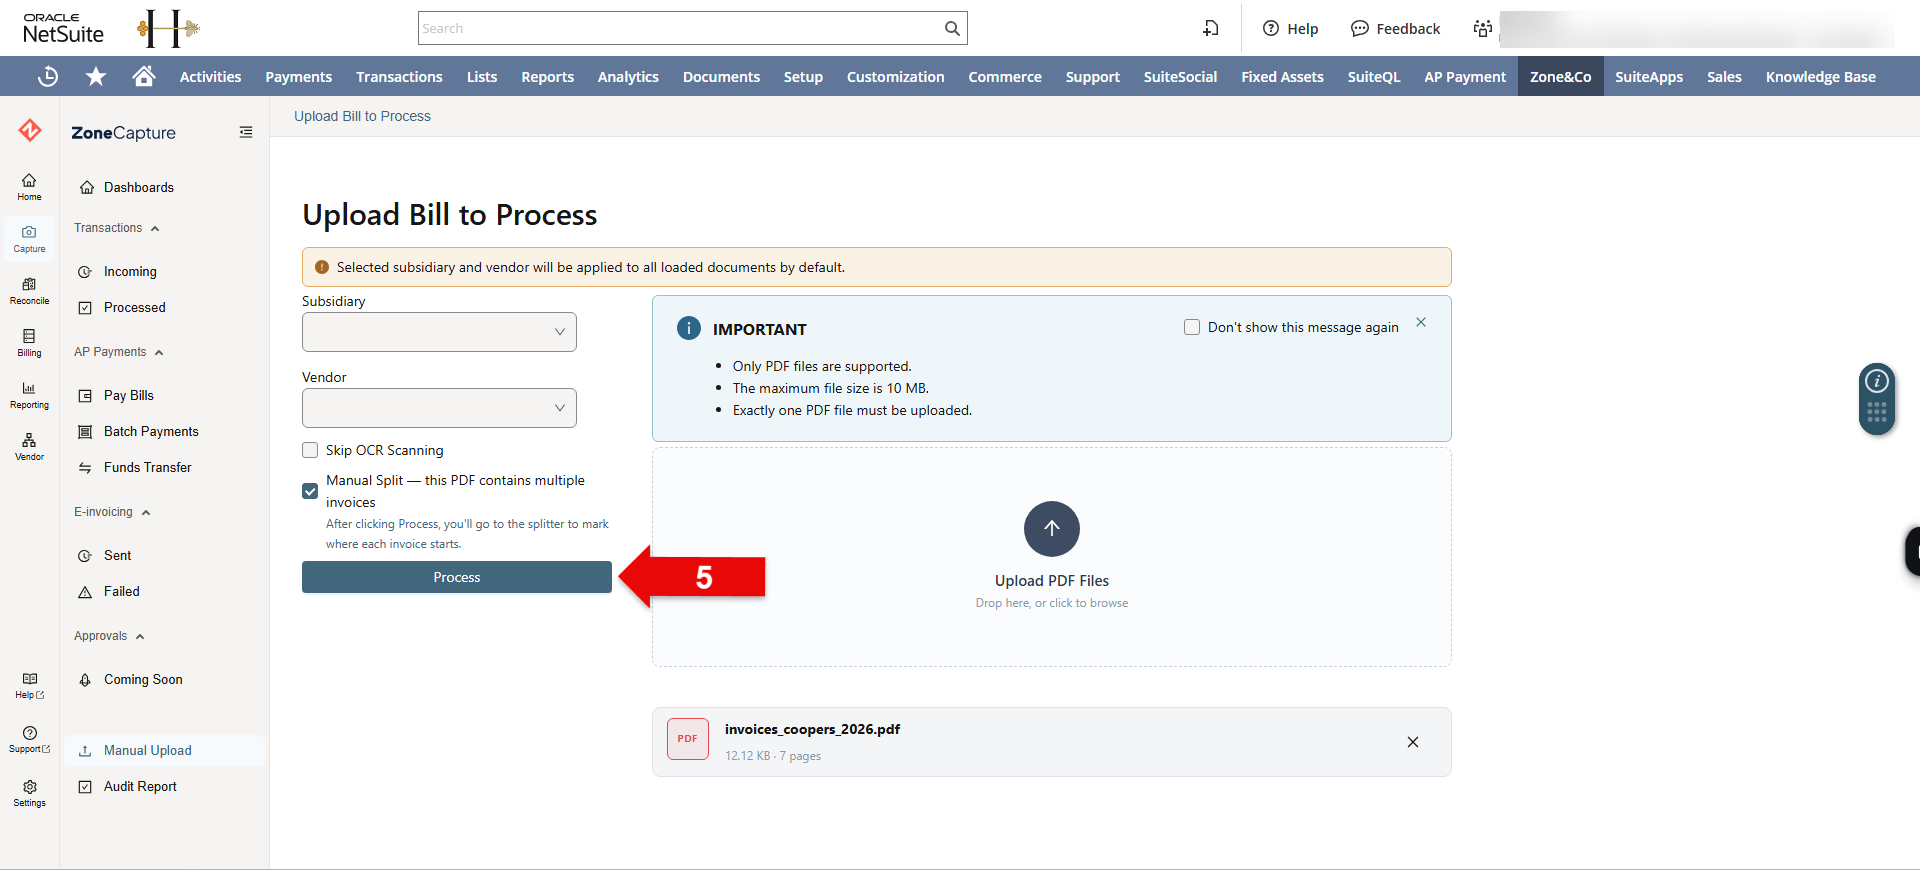Click the ZoneCapture red diamond logo

pos(30,130)
